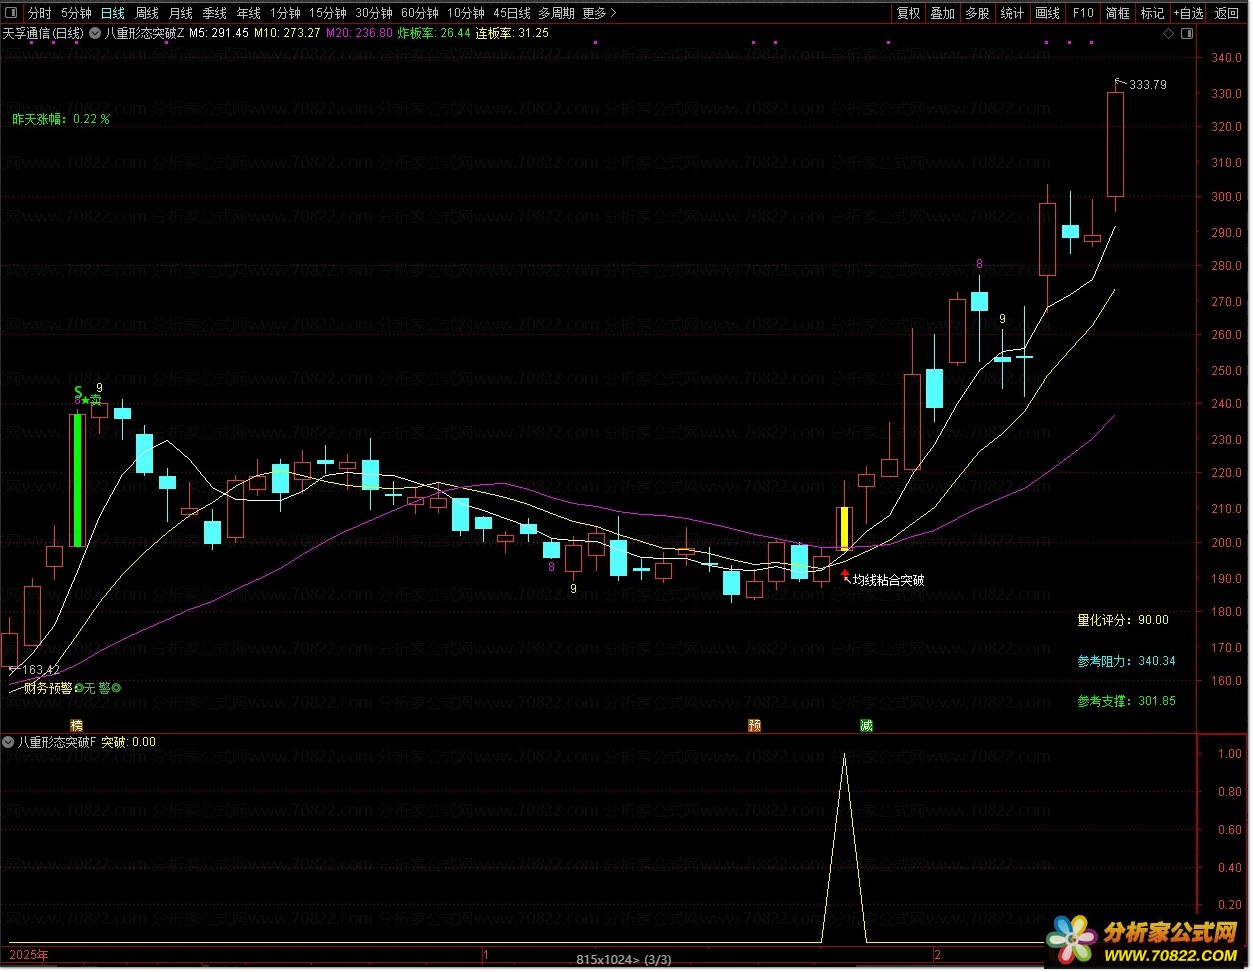
Task: Click the 预 event marker icon
Action: coord(754,725)
